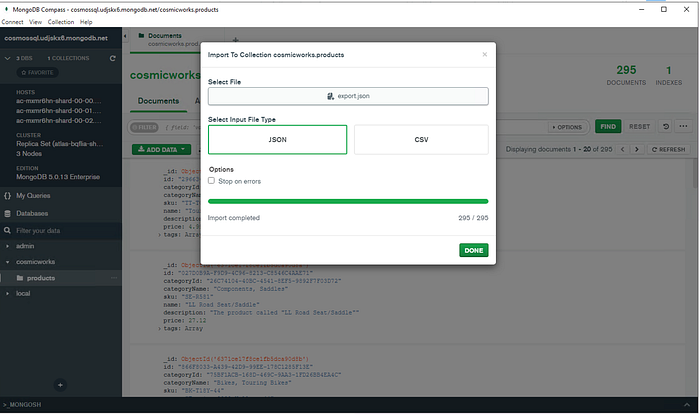Expand the local database
This screenshot has height=415, width=700.
tap(8, 294)
